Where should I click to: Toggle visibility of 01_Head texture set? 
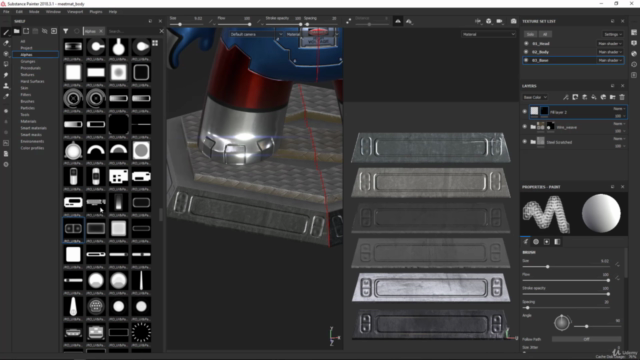pyautogui.click(x=526, y=43)
